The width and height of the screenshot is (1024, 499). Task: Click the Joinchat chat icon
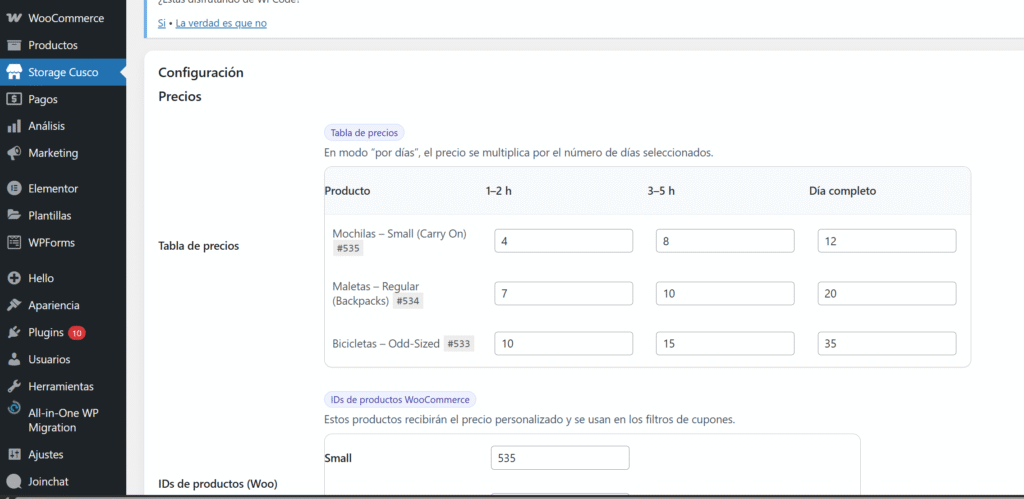[14, 481]
